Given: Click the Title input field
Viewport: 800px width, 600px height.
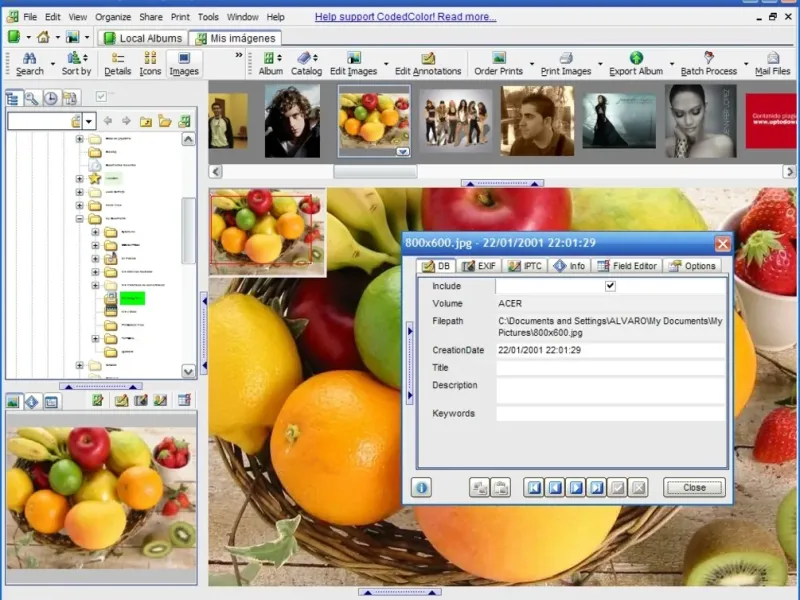Looking at the screenshot, I should click(610, 368).
